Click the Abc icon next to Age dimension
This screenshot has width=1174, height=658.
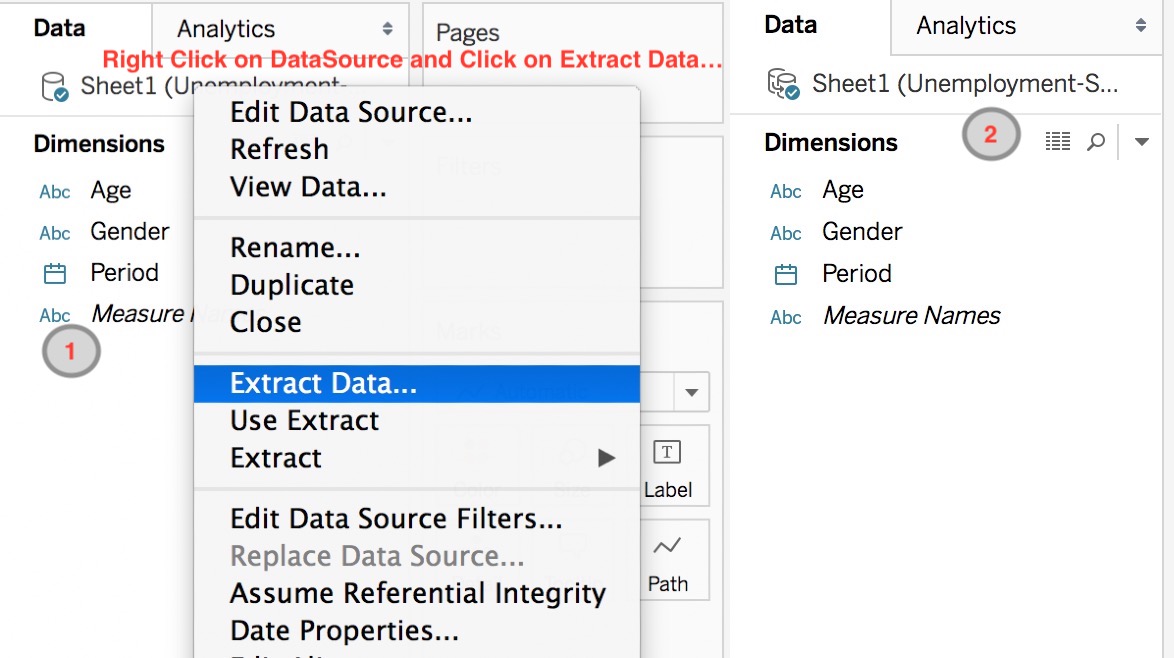coord(54,190)
